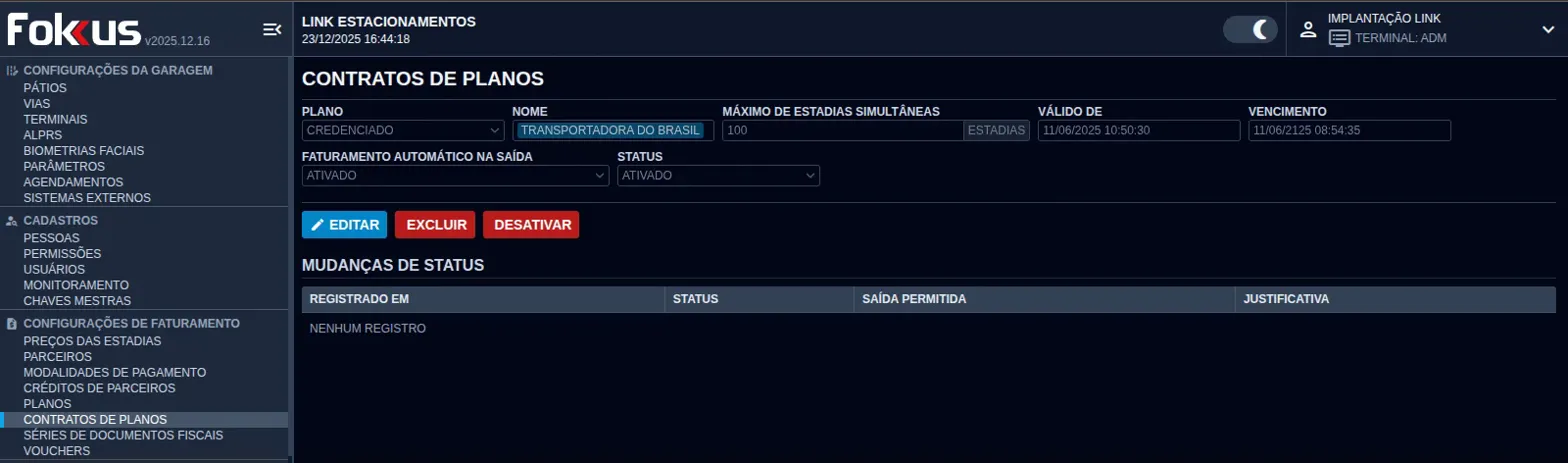Click the user profile icon

[x=1307, y=29]
